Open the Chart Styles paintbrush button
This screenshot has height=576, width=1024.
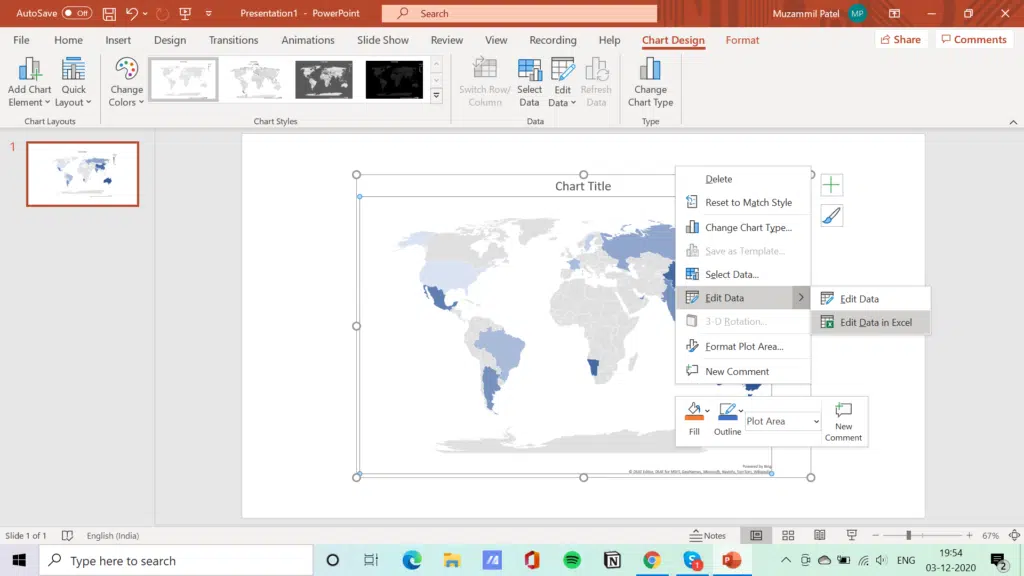pos(831,216)
